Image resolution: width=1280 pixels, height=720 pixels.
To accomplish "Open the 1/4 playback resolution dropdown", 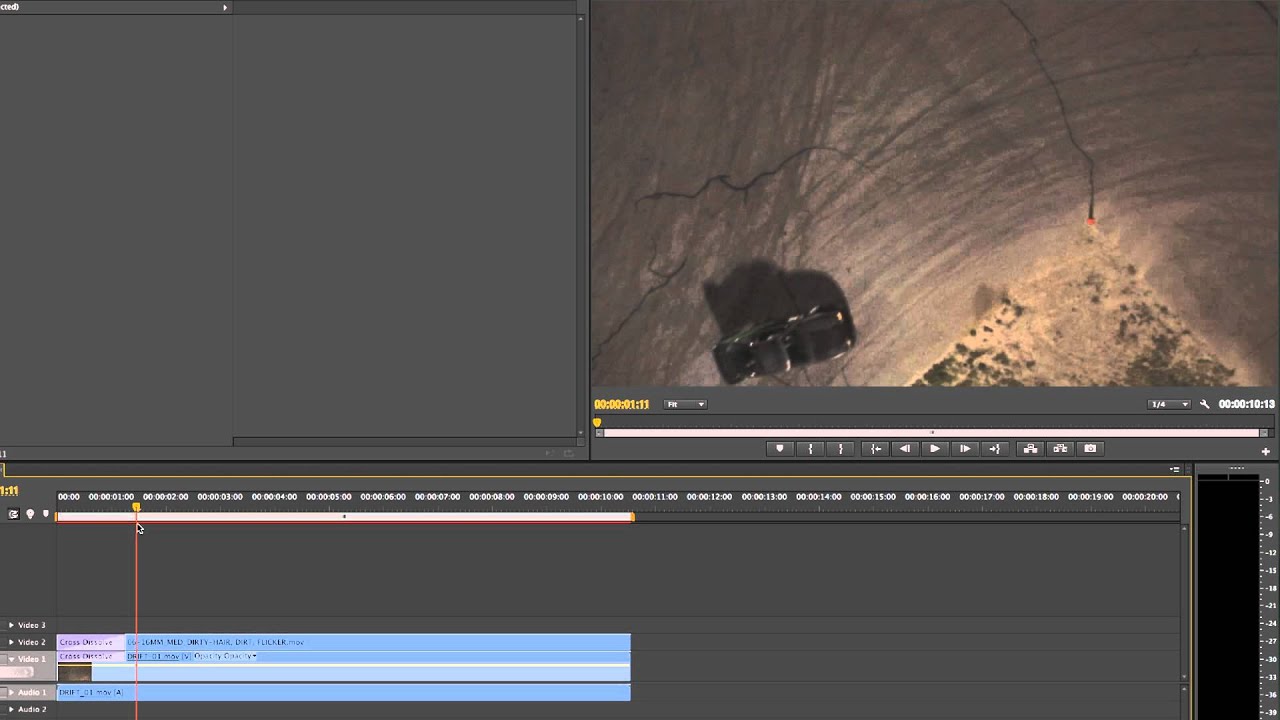I will pos(1169,404).
